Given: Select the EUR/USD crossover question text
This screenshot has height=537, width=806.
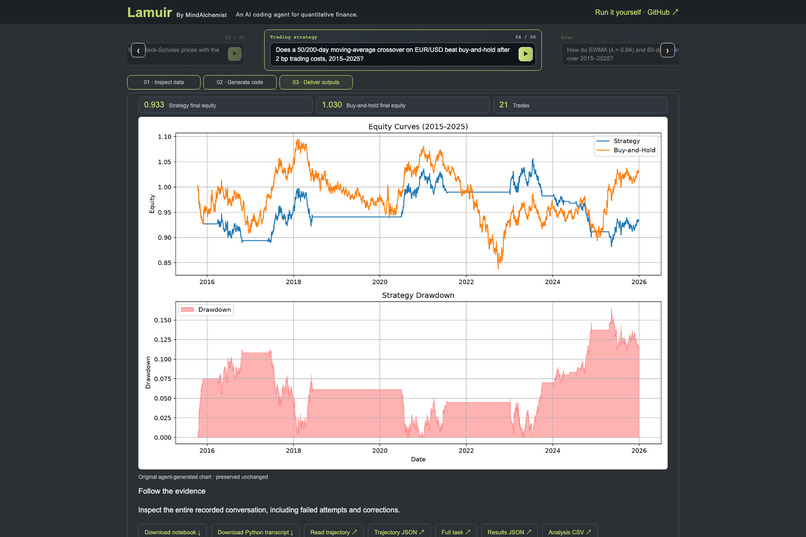Looking at the screenshot, I should pos(393,54).
